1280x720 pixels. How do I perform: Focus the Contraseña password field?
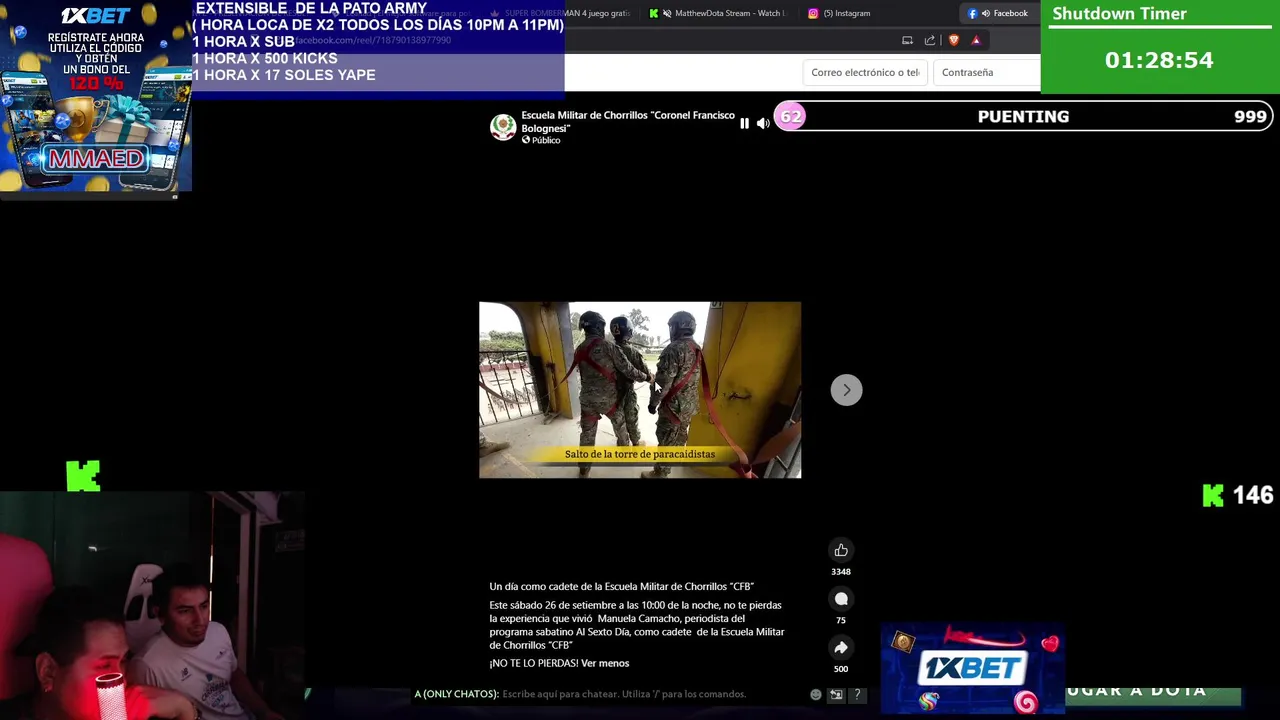point(987,72)
